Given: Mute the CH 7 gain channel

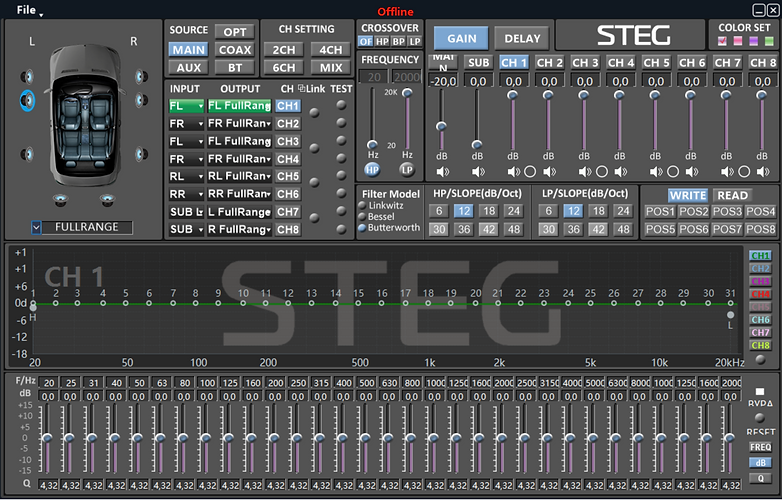Looking at the screenshot, I should 727,172.
